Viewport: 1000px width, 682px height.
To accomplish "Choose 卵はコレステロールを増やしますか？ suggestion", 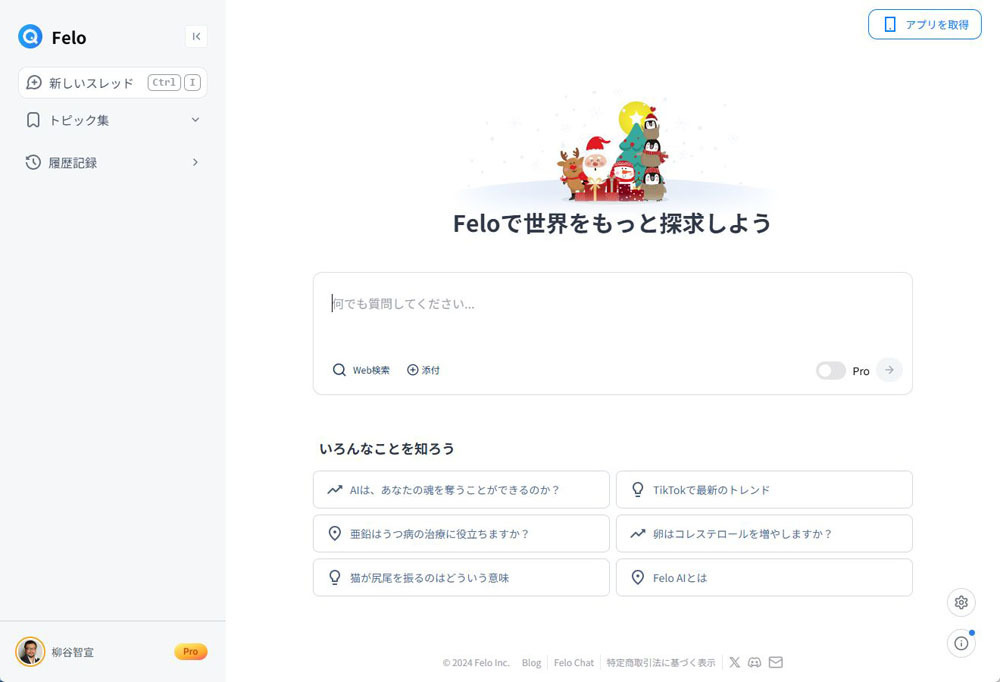I will coord(764,534).
